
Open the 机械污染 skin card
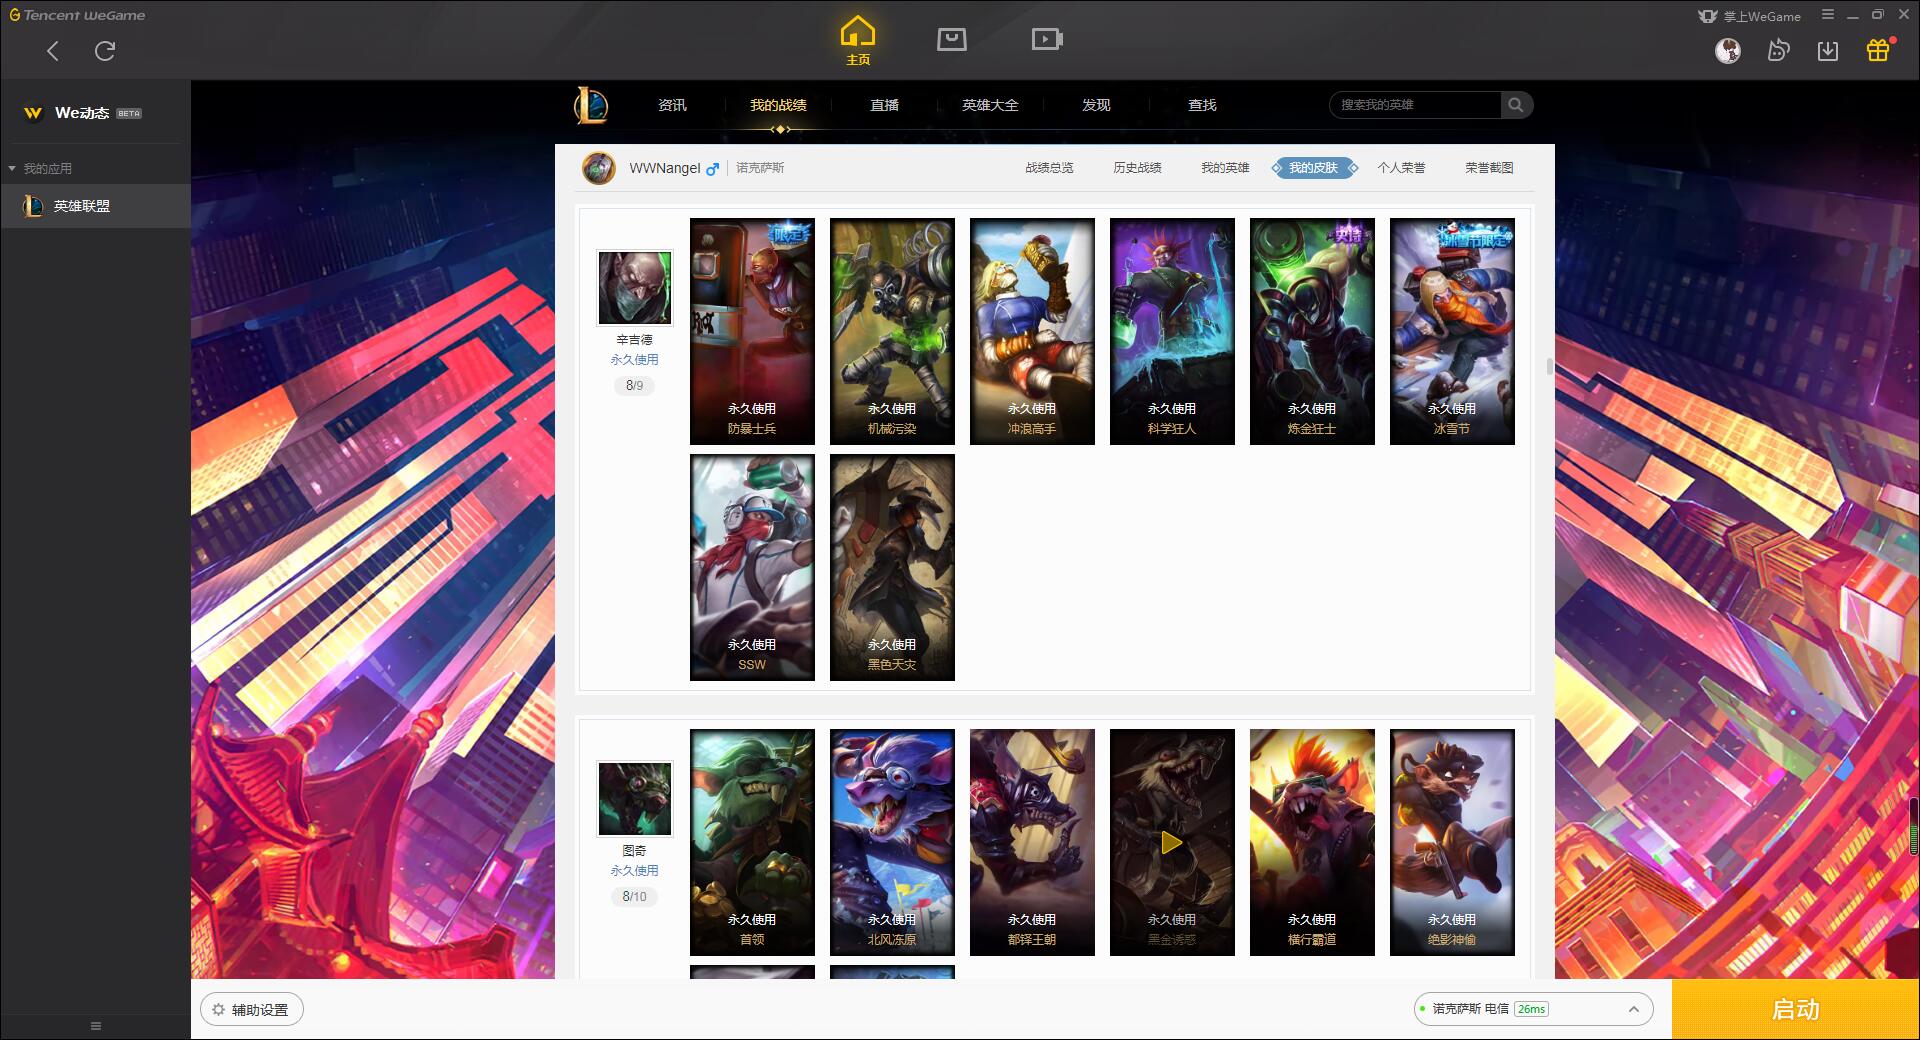point(892,331)
